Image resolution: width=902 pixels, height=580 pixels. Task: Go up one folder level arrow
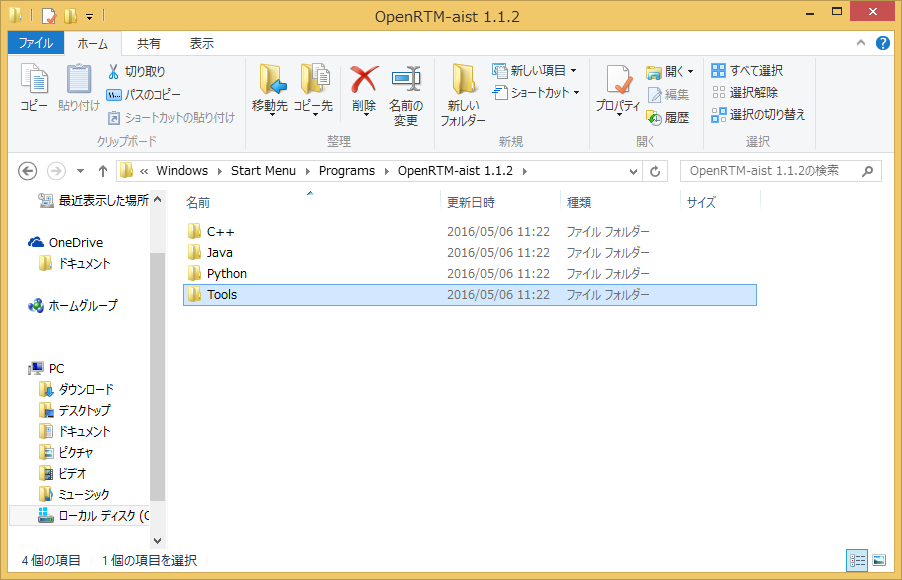103,171
